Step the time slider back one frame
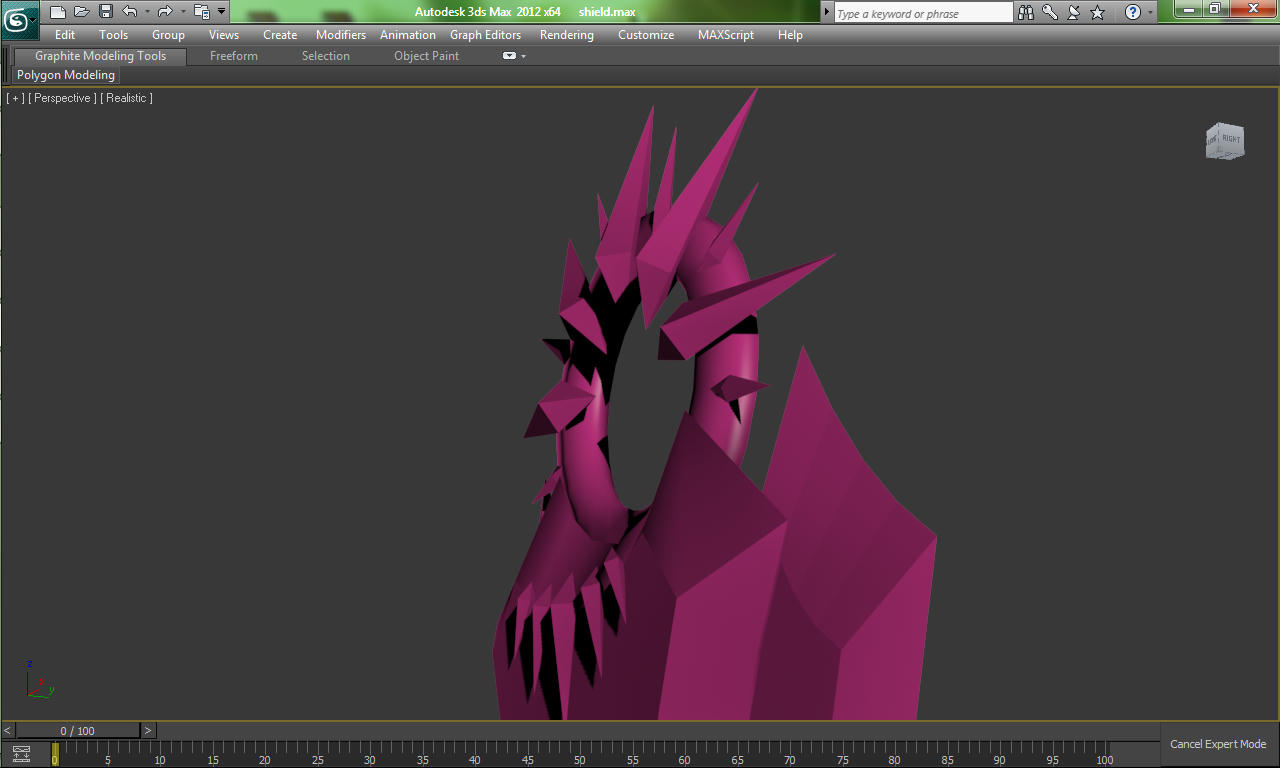 pos(8,731)
